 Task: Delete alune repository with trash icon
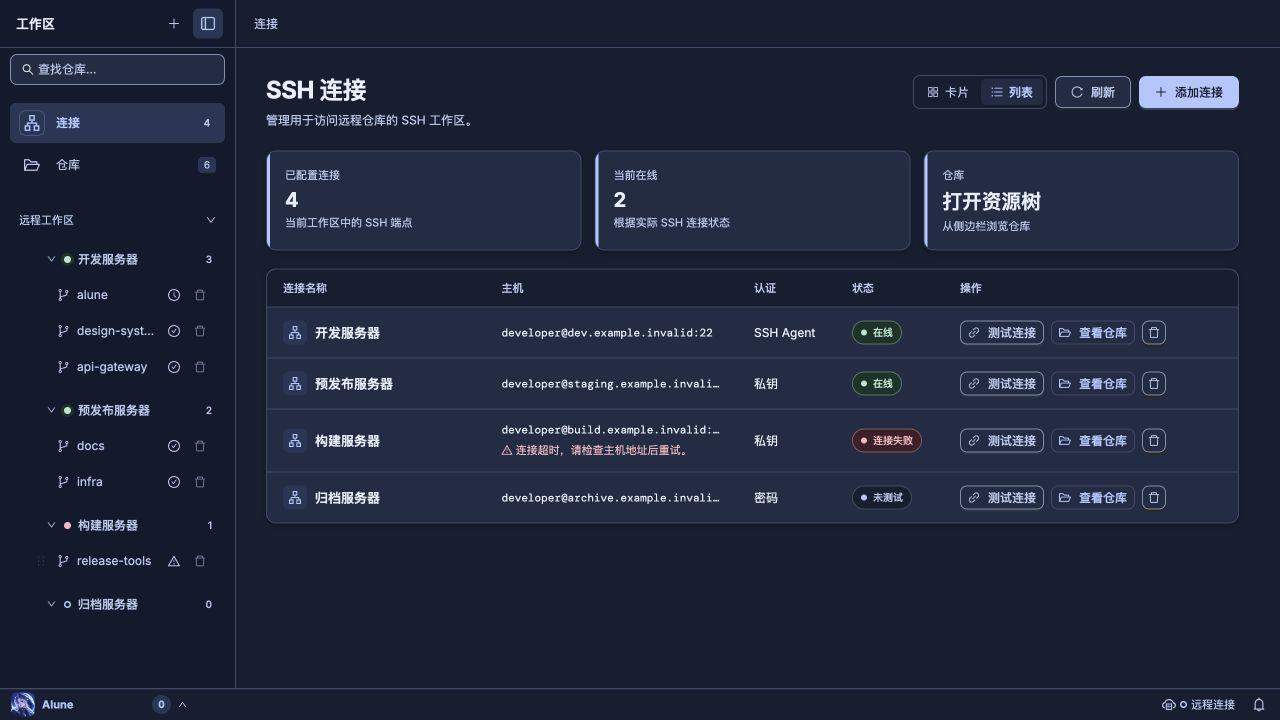point(200,295)
